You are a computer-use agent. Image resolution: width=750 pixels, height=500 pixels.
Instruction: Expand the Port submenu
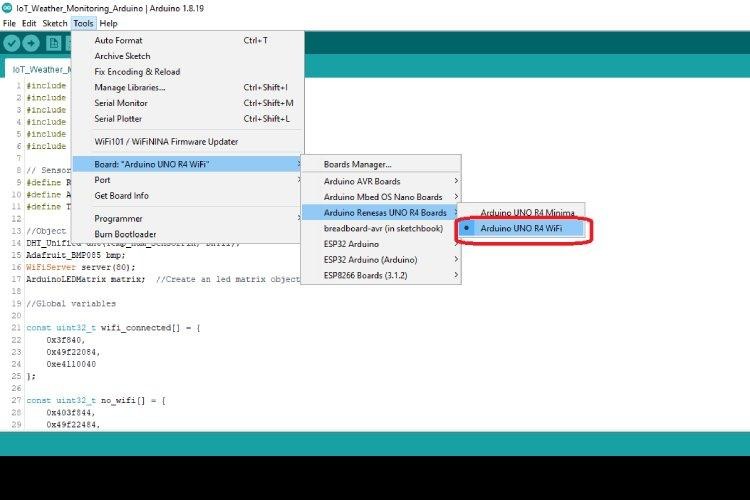coord(188,180)
